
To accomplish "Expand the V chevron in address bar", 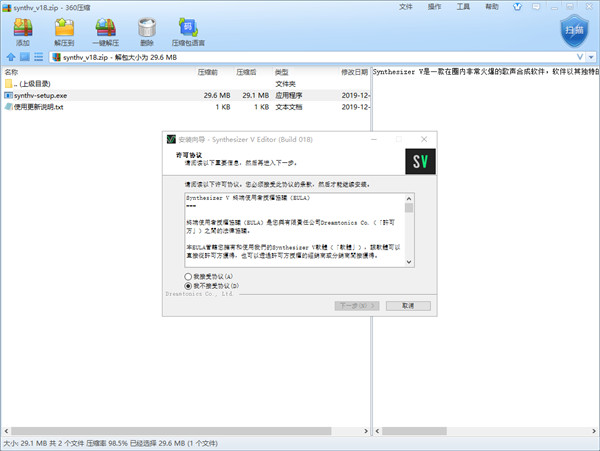I will pyautogui.click(x=580, y=57).
